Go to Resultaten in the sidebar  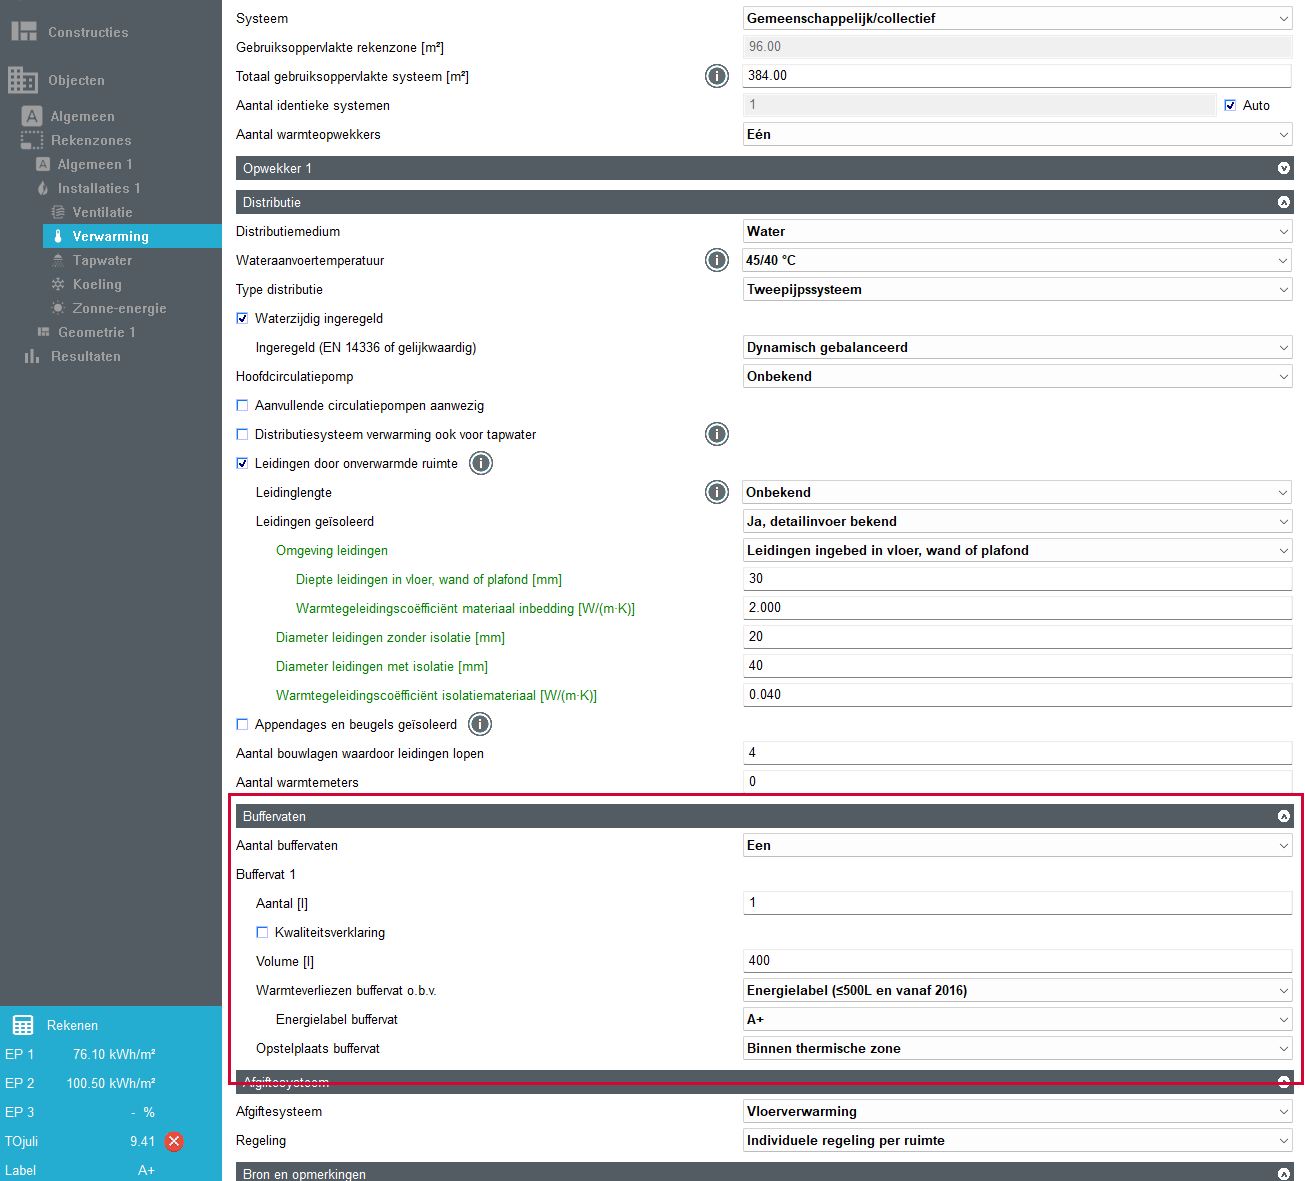coord(85,356)
